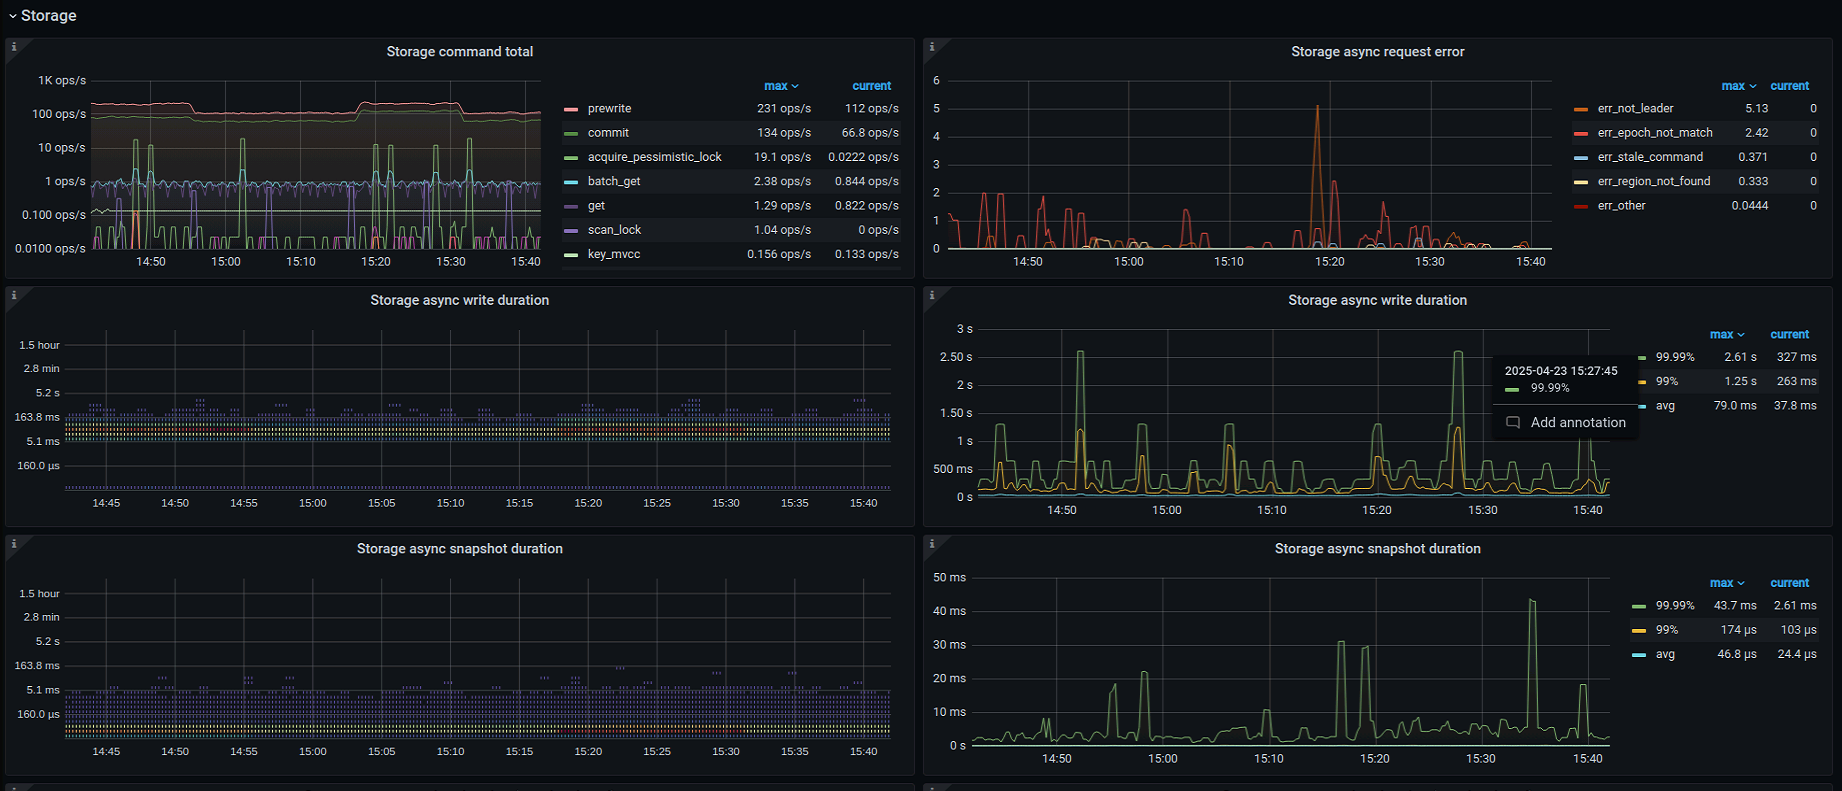This screenshot has height=791, width=1842.
Task: Toggle err_epoch_not_match series visibility
Action: [x=1654, y=133]
